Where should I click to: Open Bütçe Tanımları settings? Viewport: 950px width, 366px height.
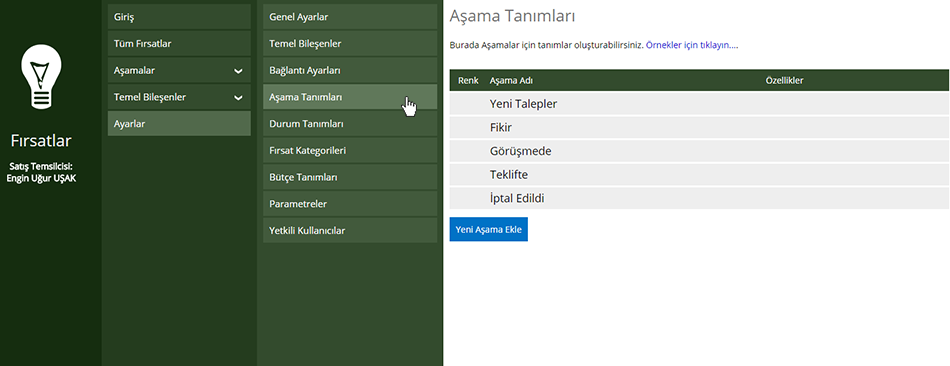pos(350,178)
